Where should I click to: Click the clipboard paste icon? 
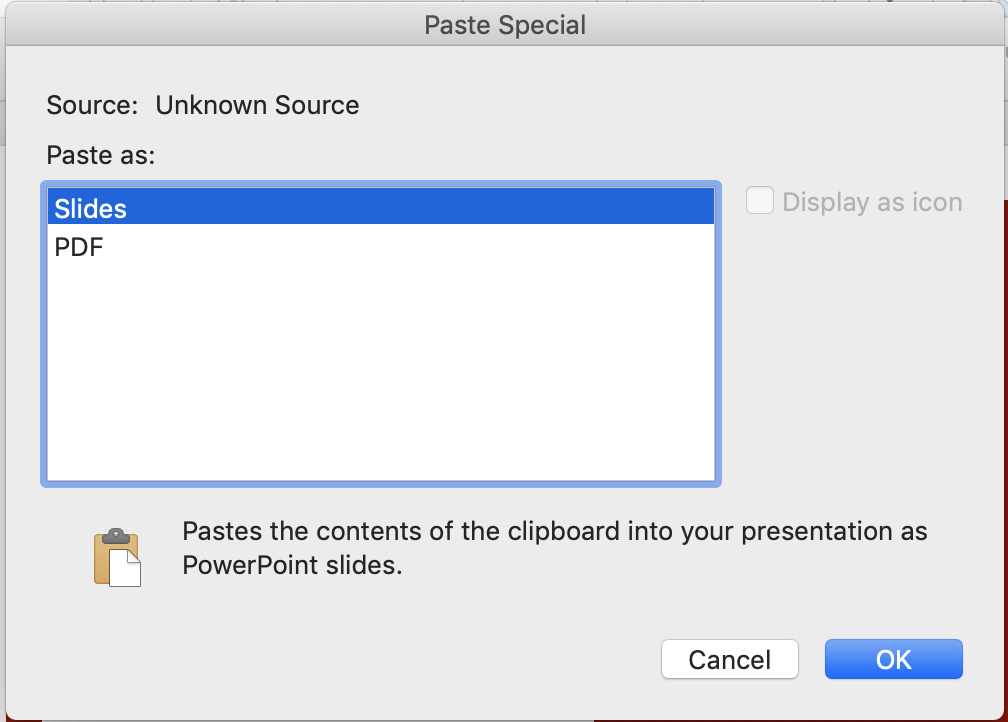click(116, 558)
